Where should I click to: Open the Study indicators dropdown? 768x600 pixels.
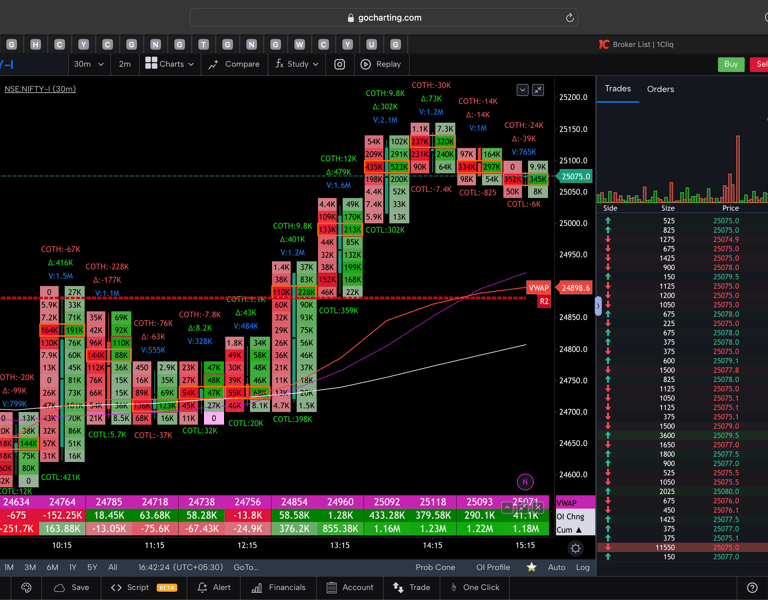click(297, 64)
